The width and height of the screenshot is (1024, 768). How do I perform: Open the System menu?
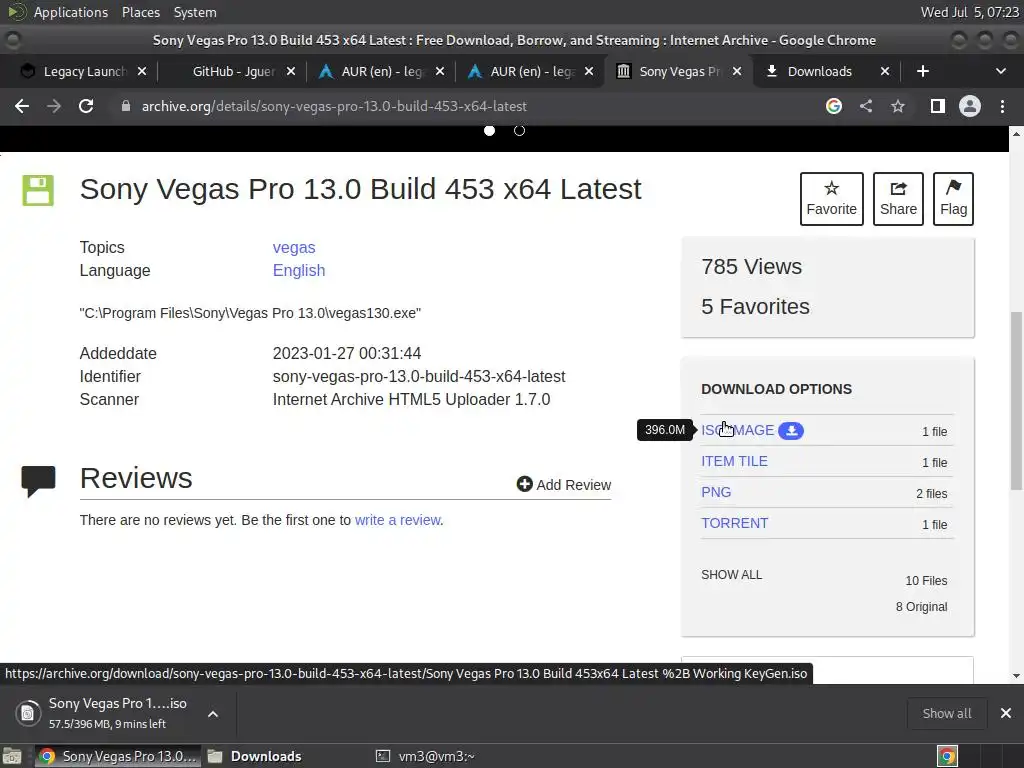195,12
